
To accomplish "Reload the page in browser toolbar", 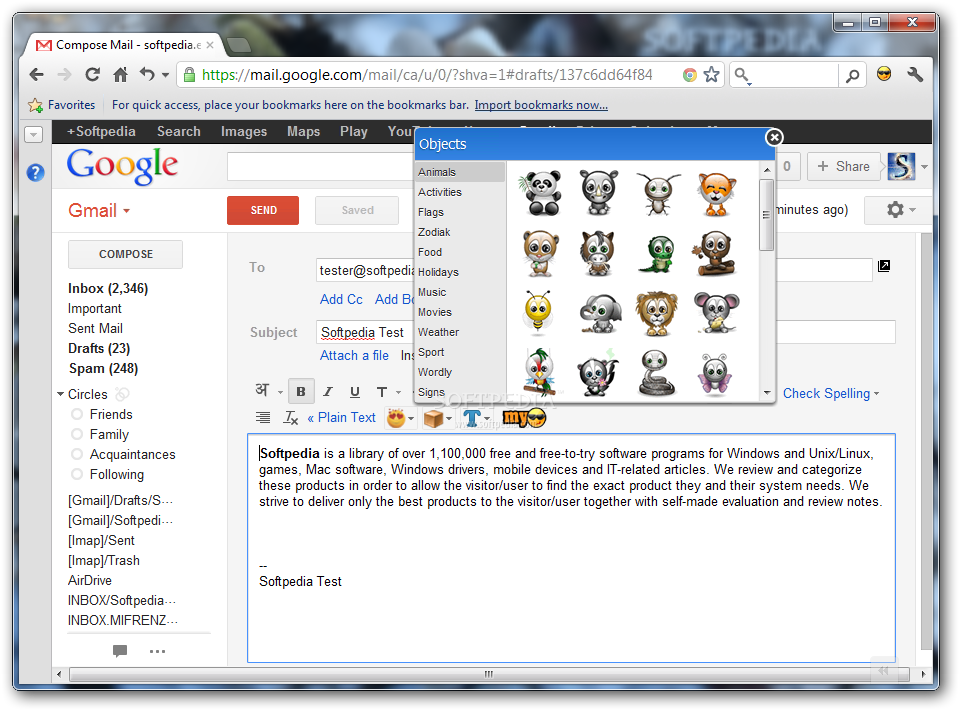I will point(92,75).
